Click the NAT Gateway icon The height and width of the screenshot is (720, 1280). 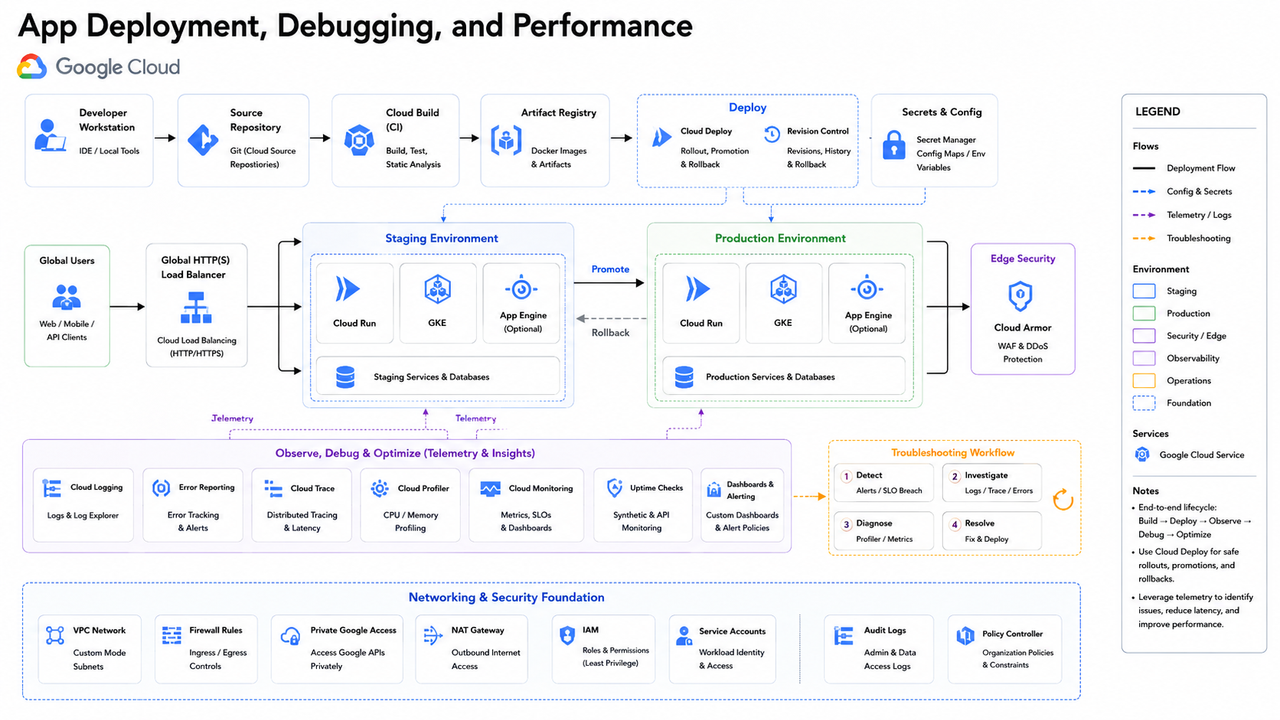[433, 636]
